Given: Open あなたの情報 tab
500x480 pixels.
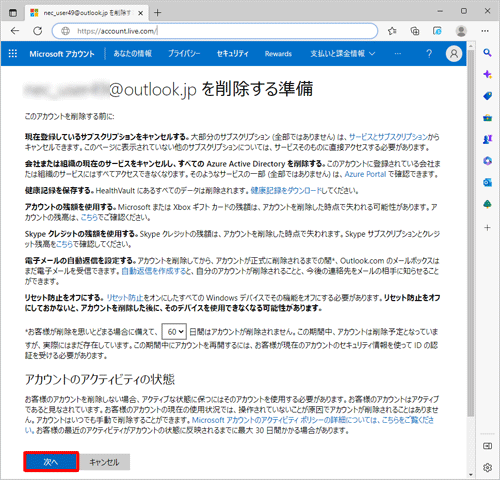Looking at the screenshot, I should pos(132,54).
